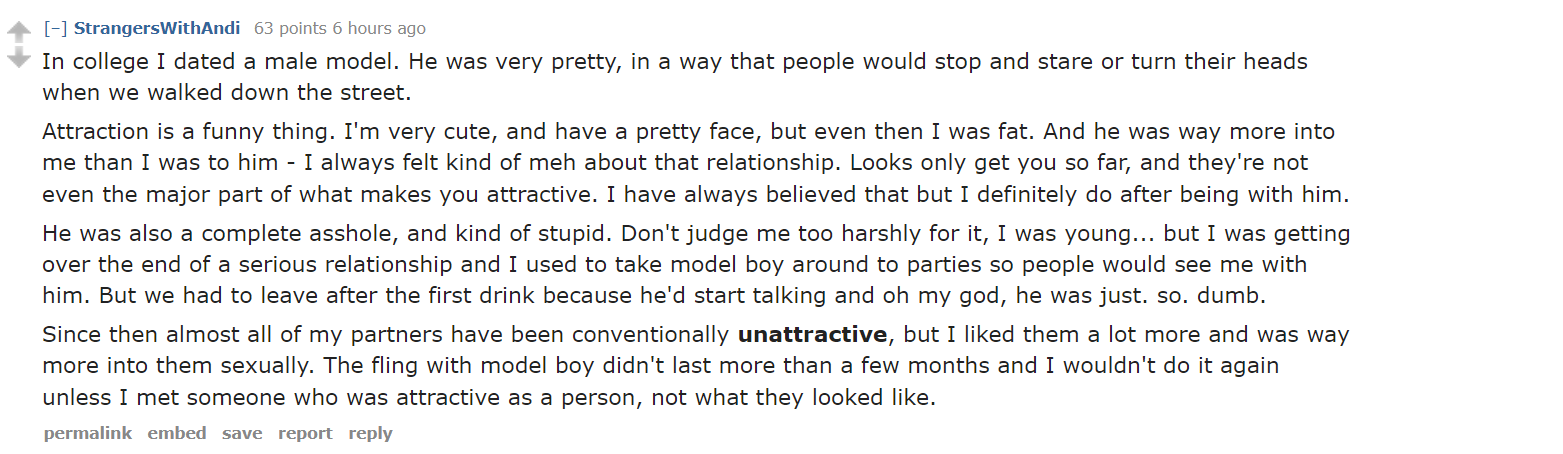The width and height of the screenshot is (1563, 454).
Task: Open the StrangersWithAndi user profile
Action: (x=157, y=28)
